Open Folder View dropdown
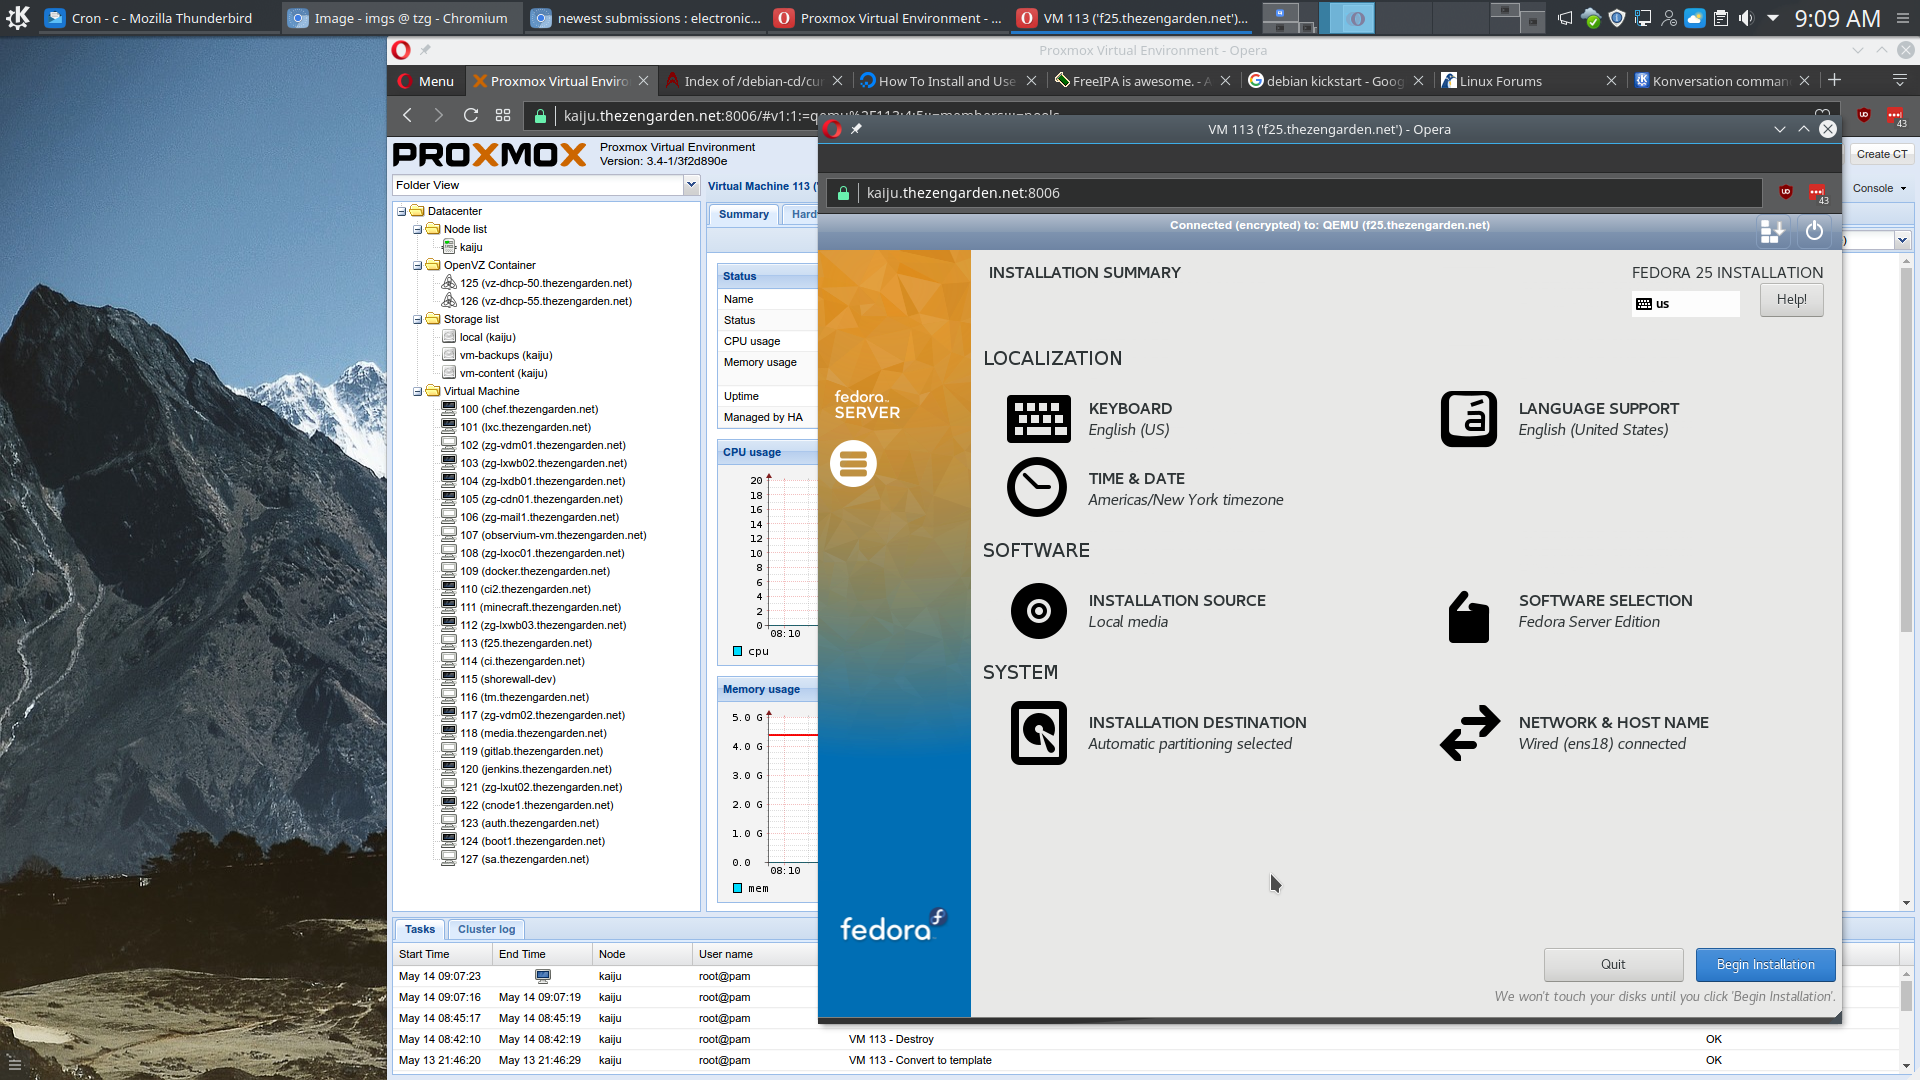 coord(690,185)
